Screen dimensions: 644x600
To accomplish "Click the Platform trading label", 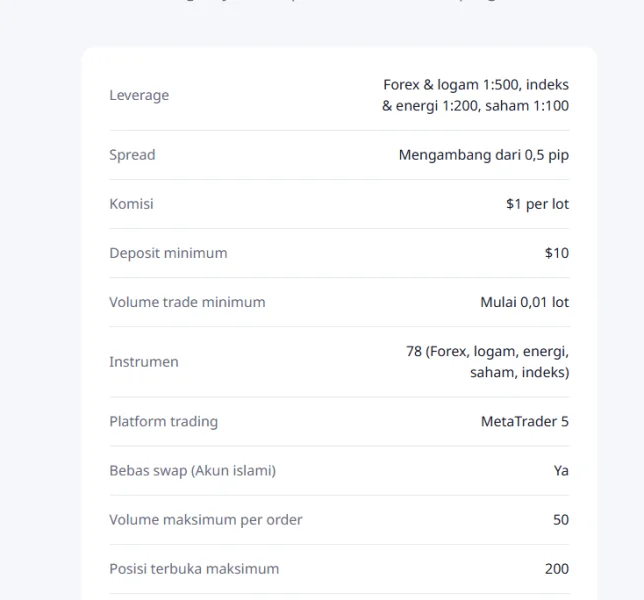I will coord(163,421).
